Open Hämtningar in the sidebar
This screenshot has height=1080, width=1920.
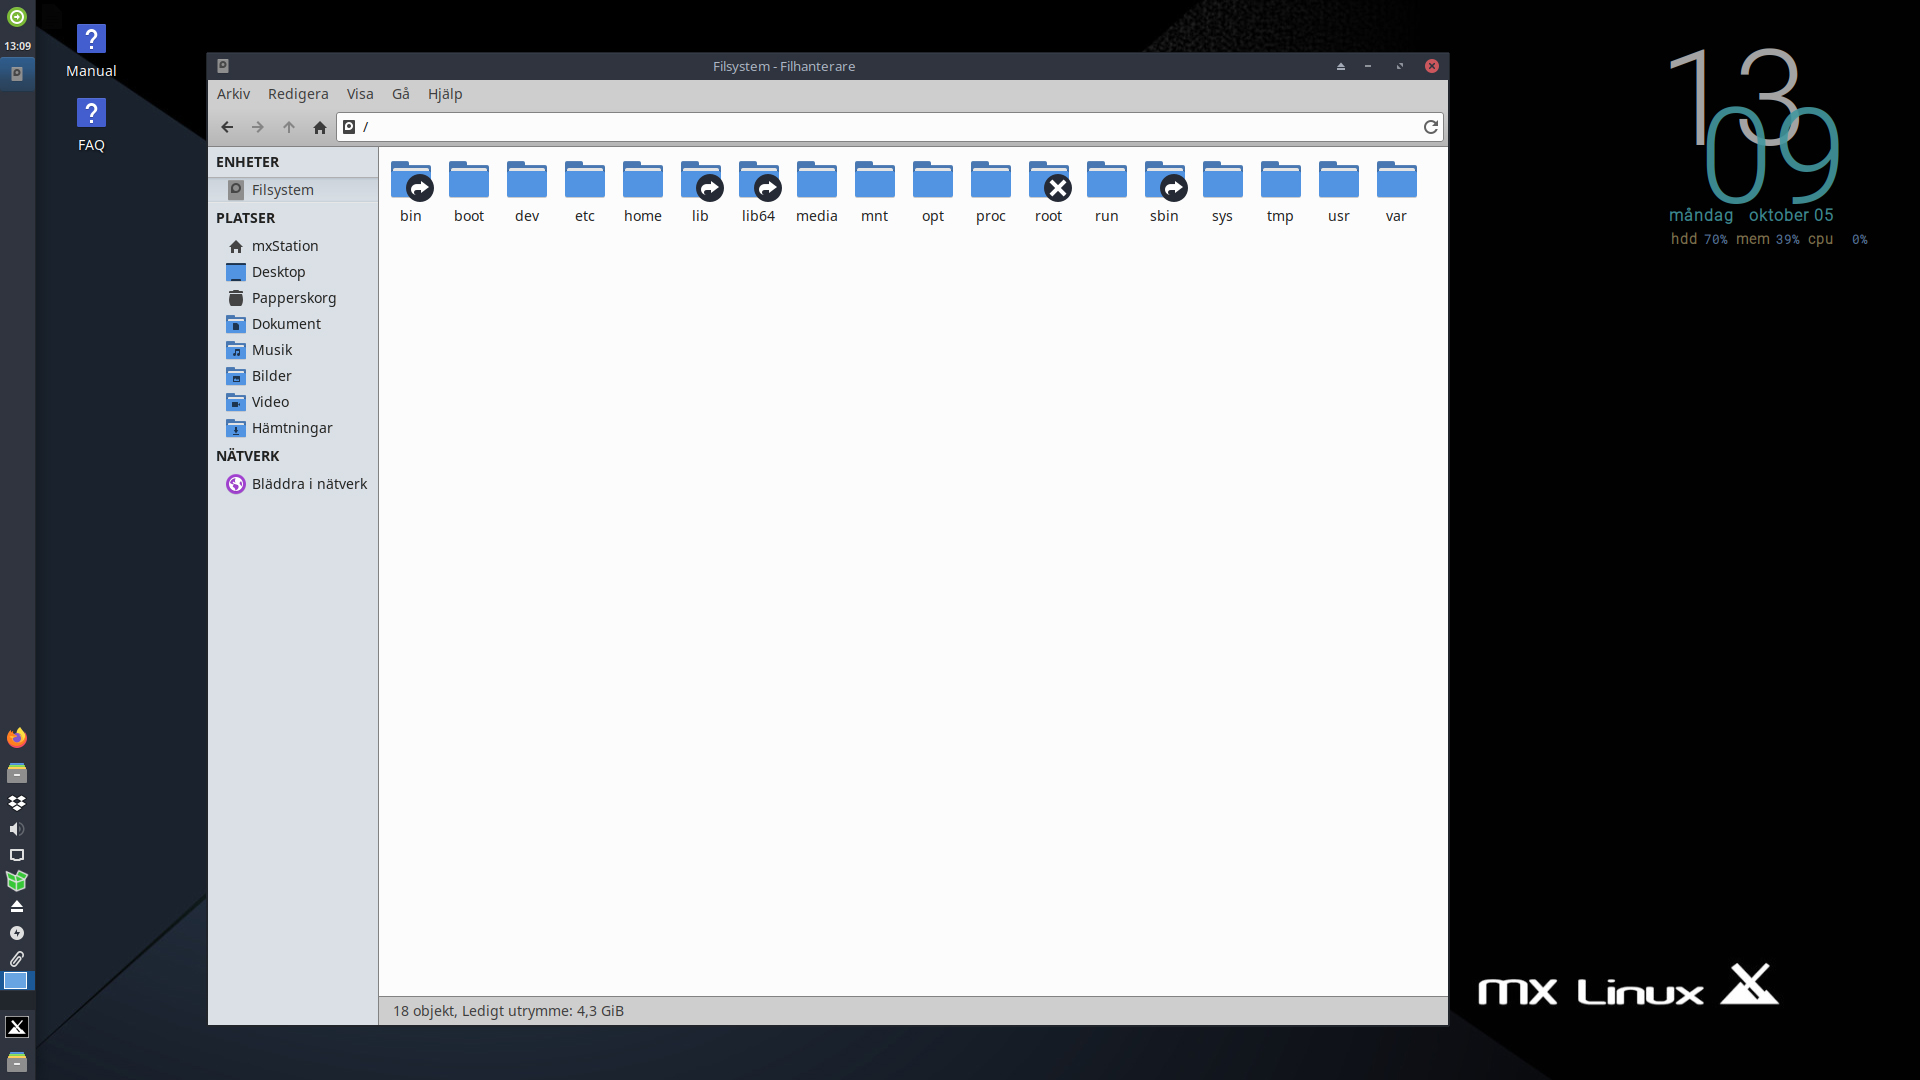point(291,428)
